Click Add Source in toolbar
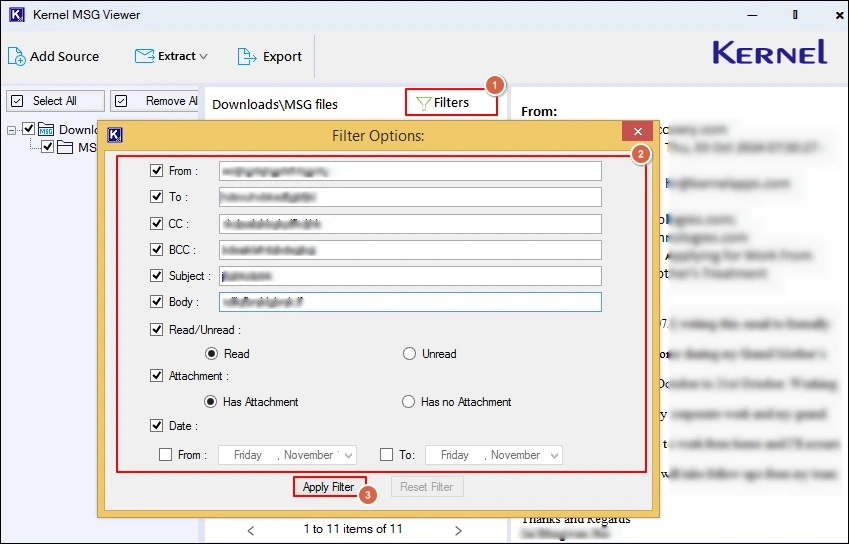849x544 pixels. [54, 56]
